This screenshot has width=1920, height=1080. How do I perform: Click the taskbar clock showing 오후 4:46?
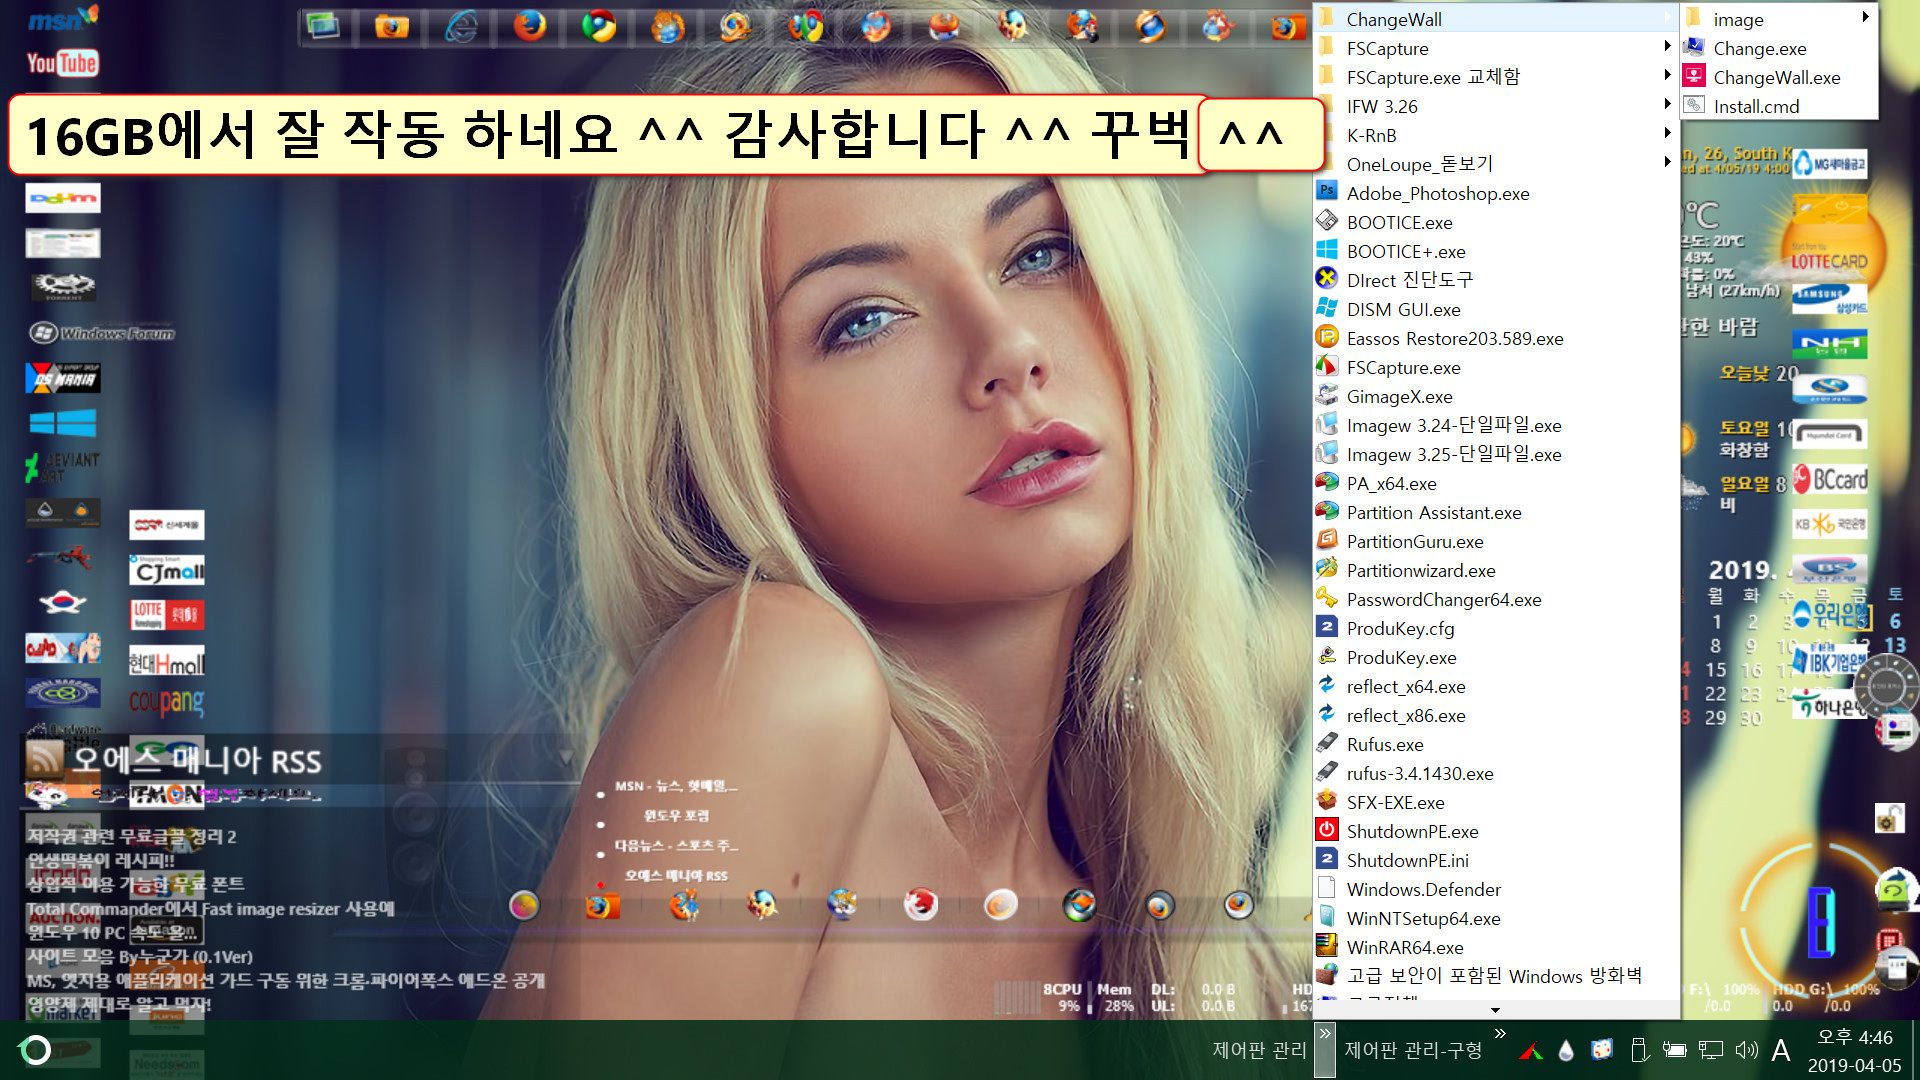point(1855,1038)
